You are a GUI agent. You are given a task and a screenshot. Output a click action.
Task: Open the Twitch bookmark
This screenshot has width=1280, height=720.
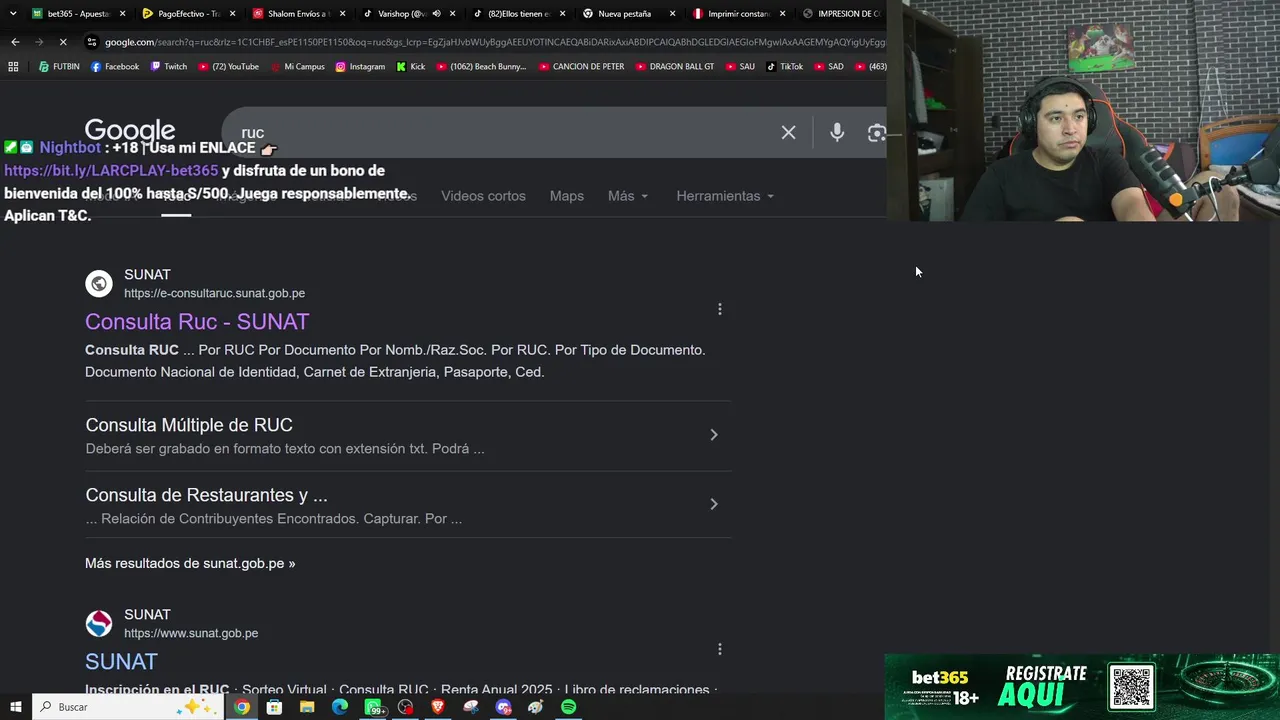[168, 67]
